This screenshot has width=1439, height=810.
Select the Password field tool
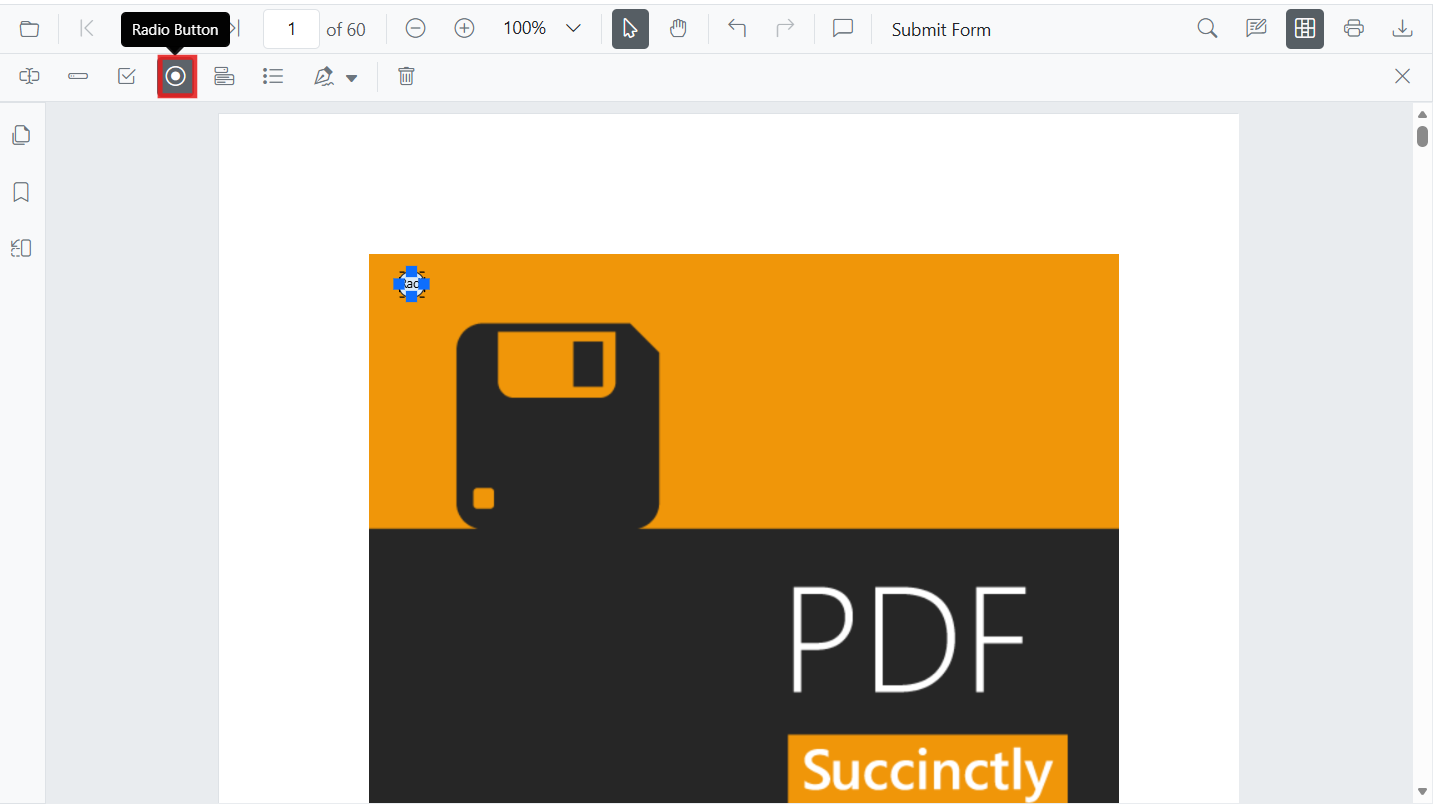click(x=78, y=77)
